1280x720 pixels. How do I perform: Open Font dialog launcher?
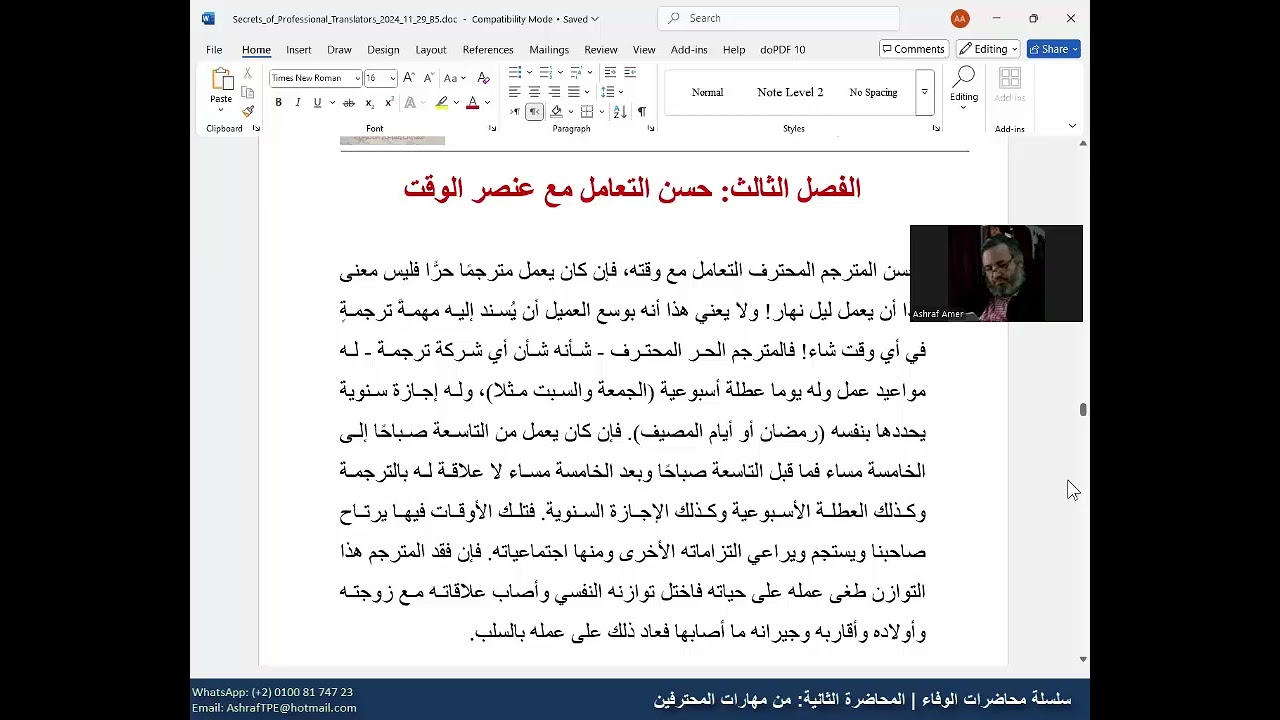492,128
